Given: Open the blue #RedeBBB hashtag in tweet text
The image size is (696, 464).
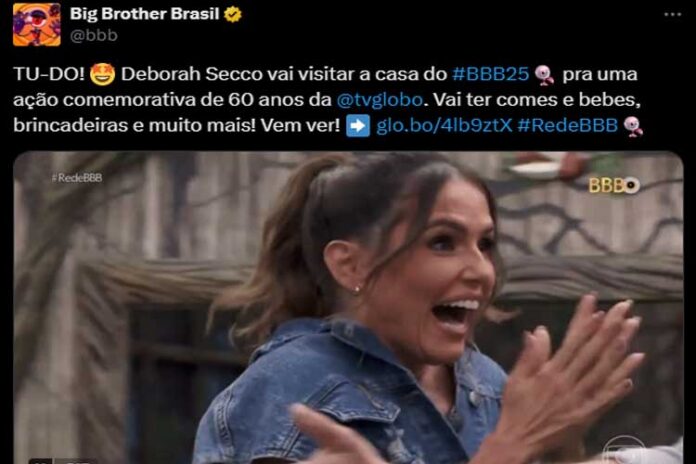Looking at the screenshot, I should tap(567, 126).
